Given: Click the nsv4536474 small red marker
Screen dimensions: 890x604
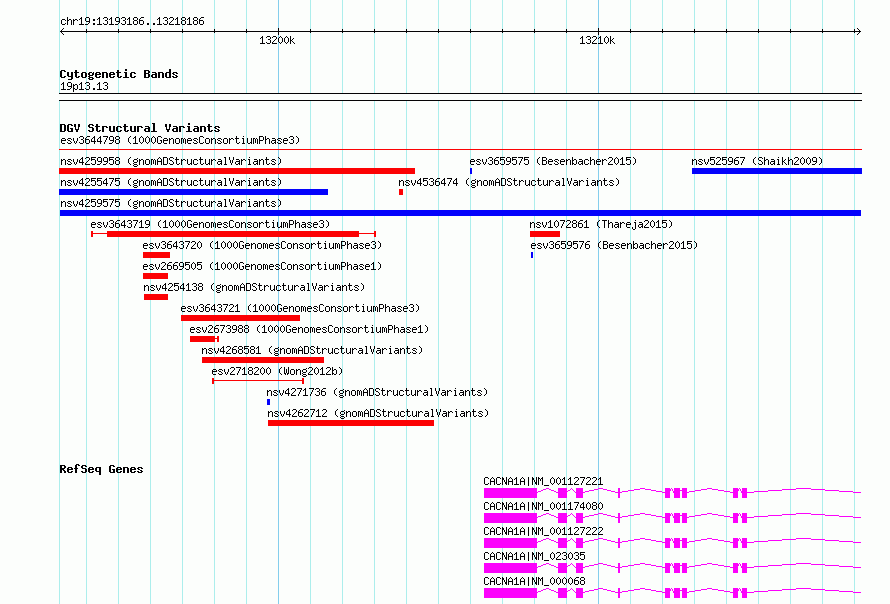Looking at the screenshot, I should 401,192.
